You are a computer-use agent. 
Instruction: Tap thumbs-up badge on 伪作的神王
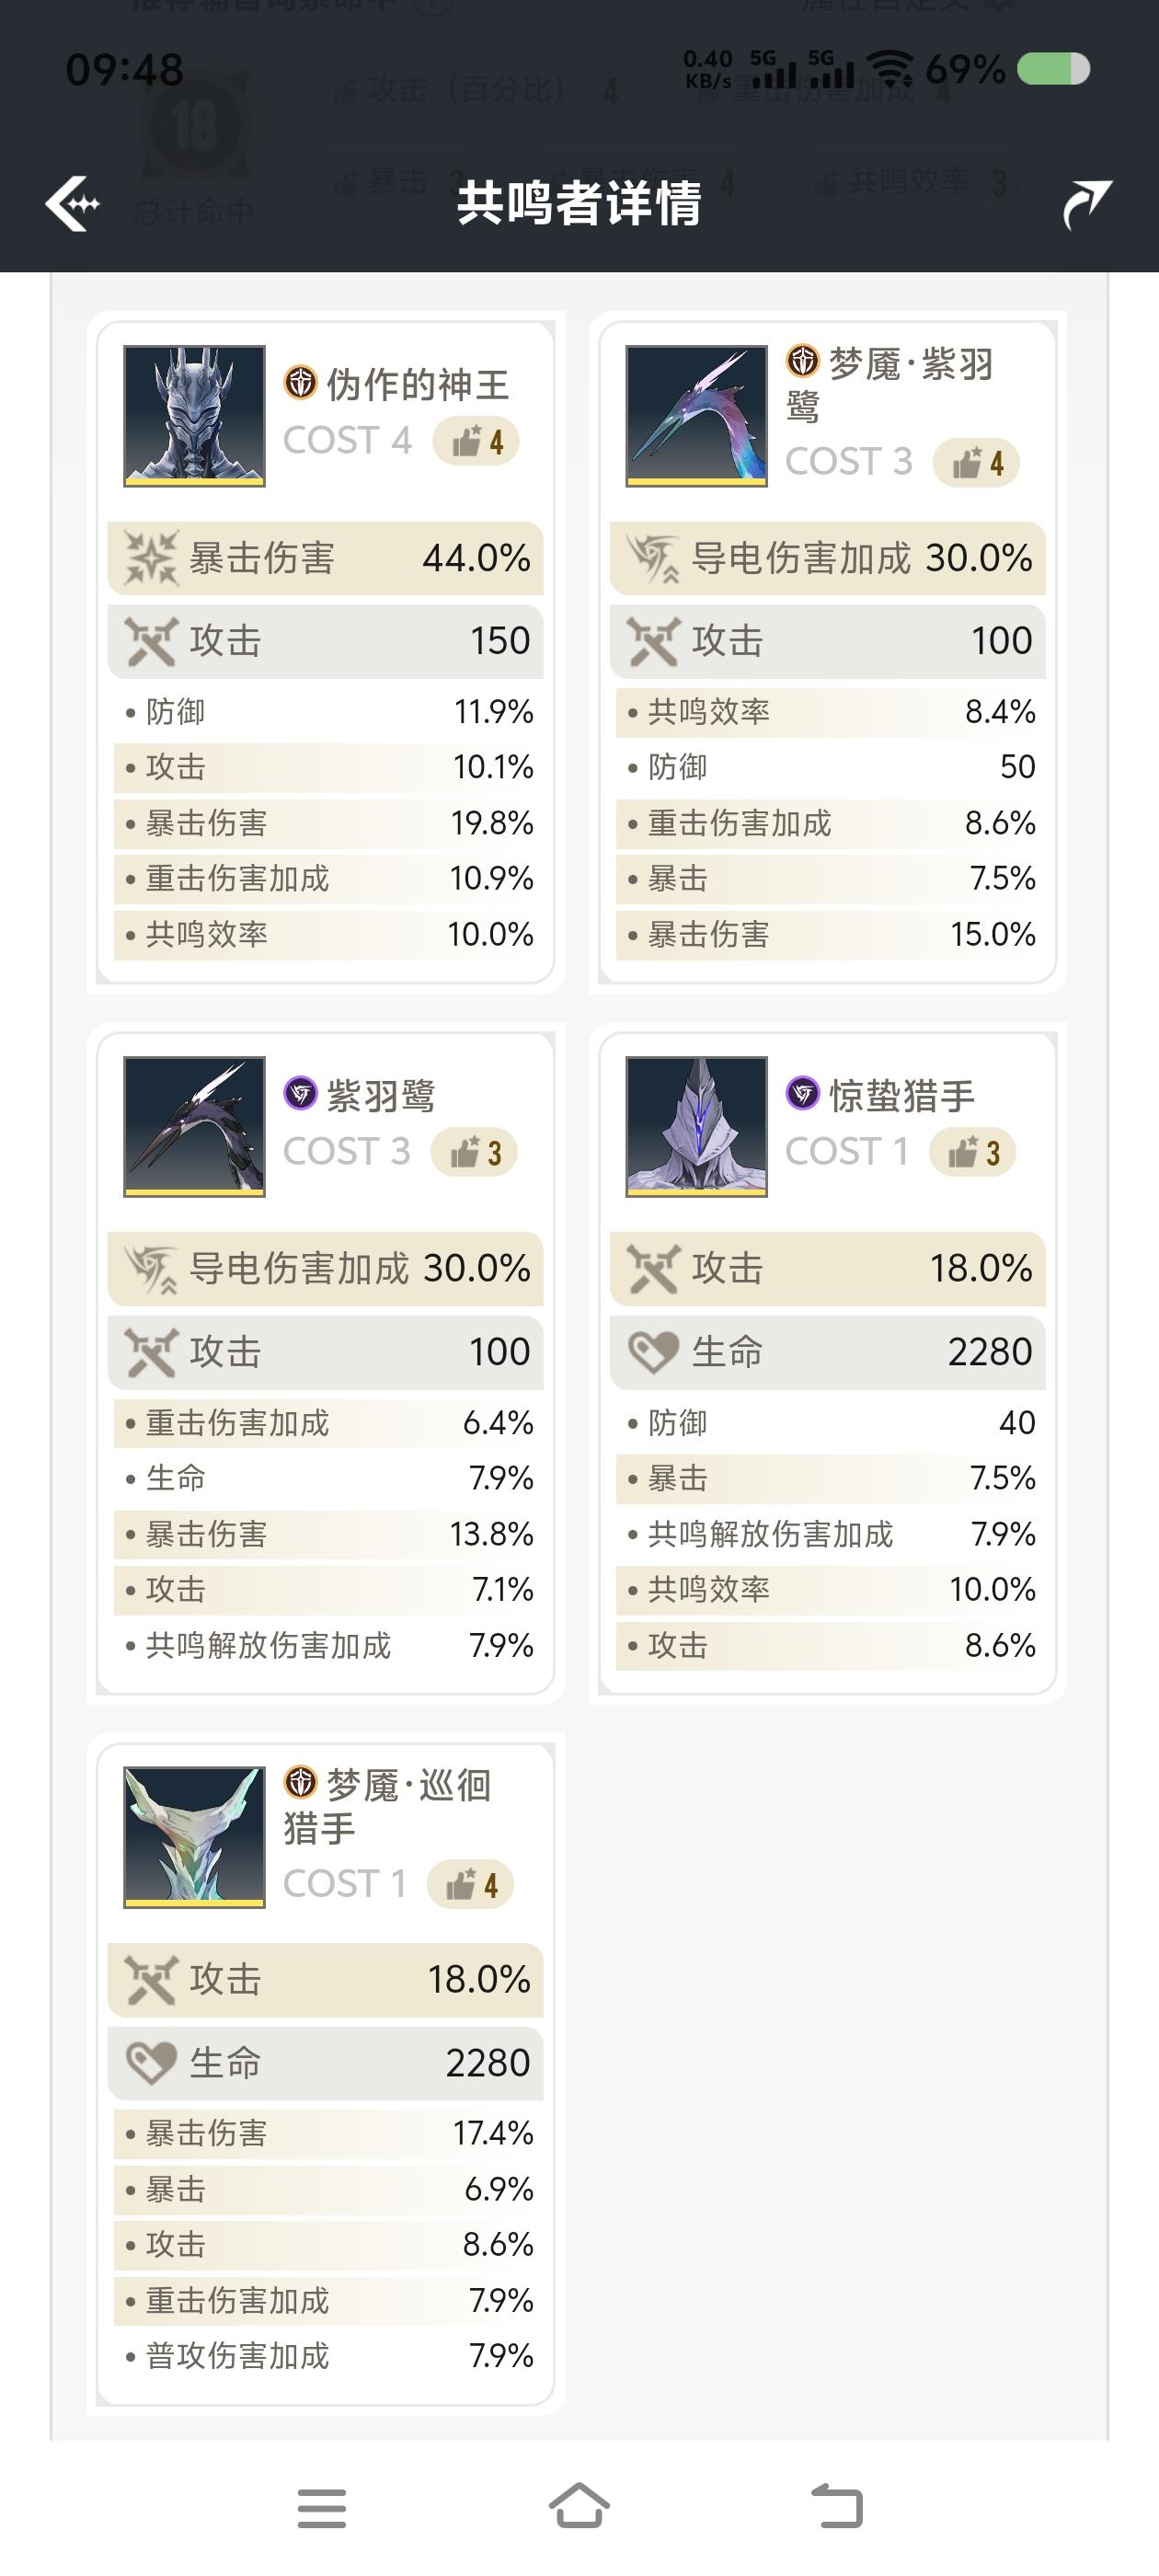click(476, 441)
